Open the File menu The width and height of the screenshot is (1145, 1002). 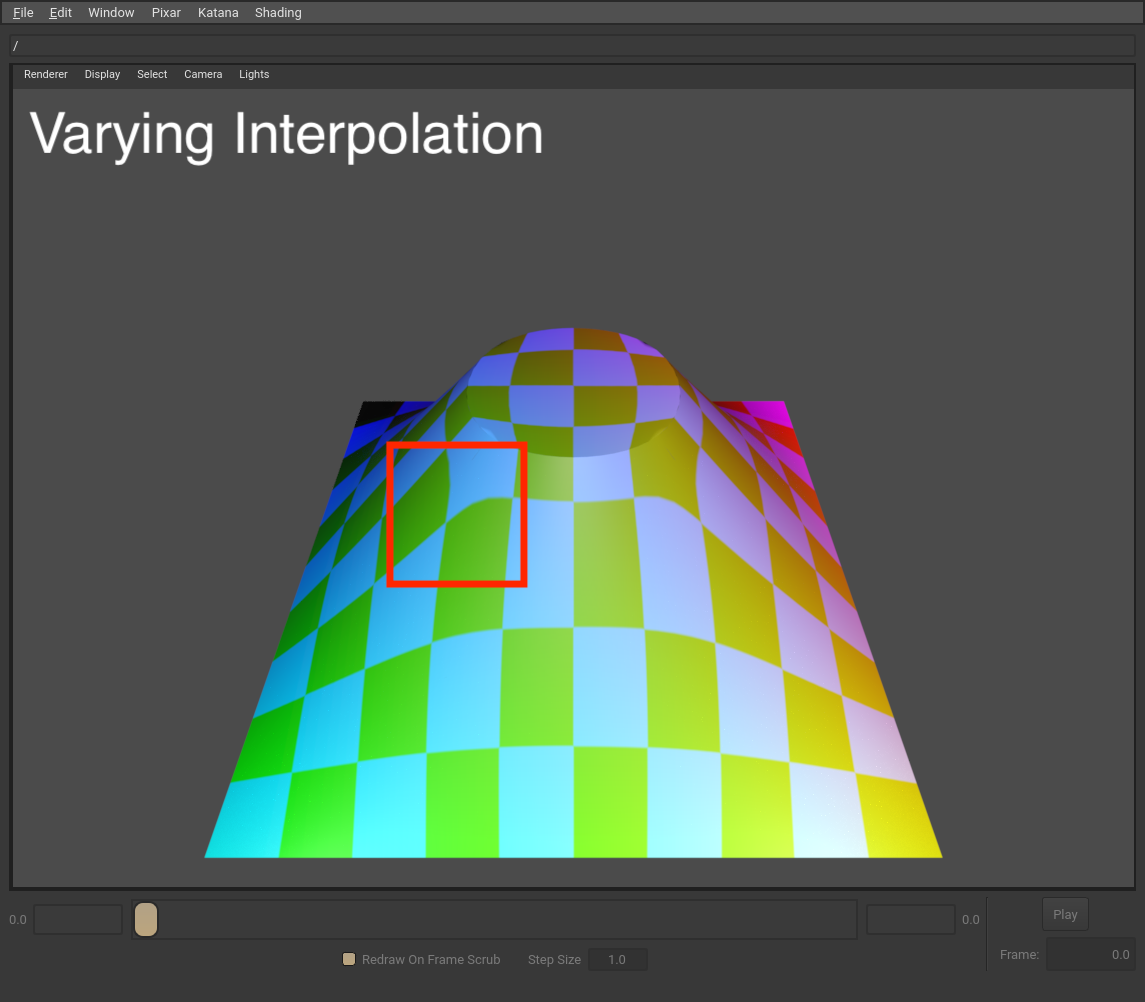point(22,12)
